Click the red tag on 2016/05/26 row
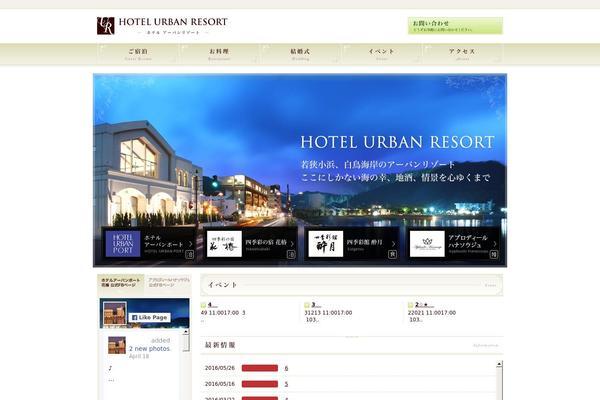This screenshot has width=600, height=400. click(x=260, y=368)
